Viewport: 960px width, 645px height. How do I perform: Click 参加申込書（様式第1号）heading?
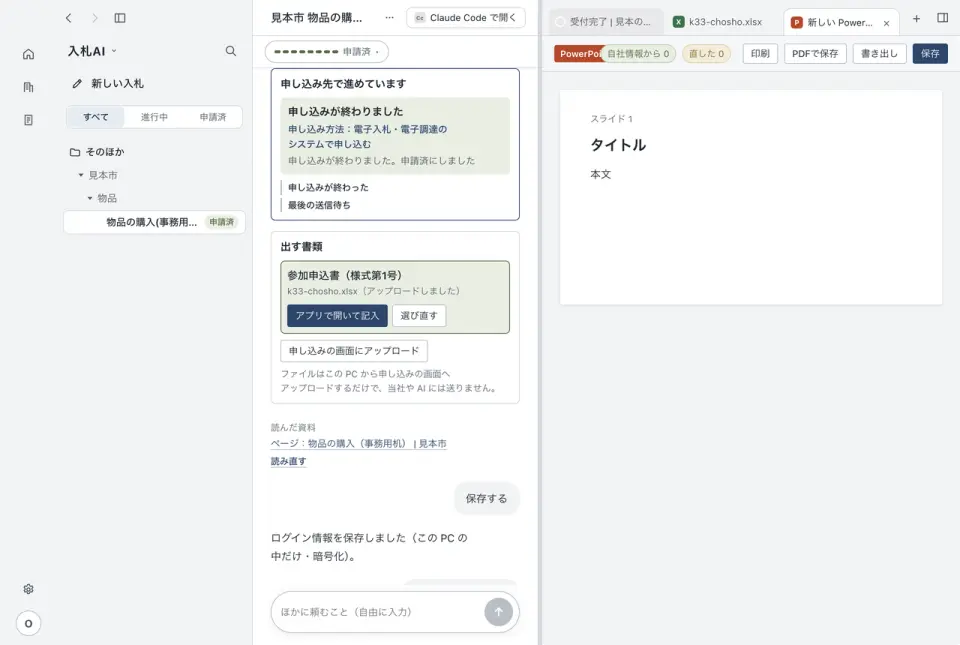tap(345, 275)
